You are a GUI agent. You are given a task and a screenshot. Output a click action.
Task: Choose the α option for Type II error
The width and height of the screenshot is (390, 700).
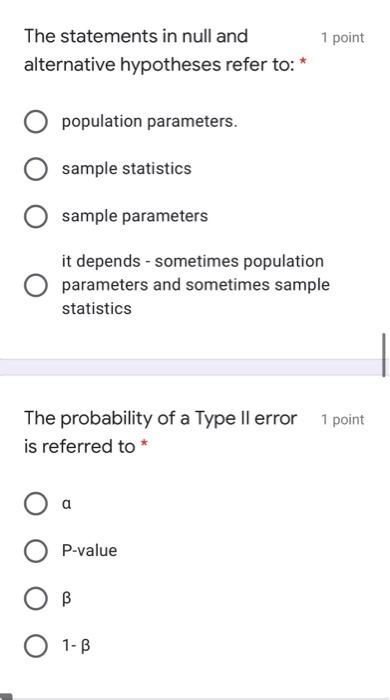tap(35, 504)
